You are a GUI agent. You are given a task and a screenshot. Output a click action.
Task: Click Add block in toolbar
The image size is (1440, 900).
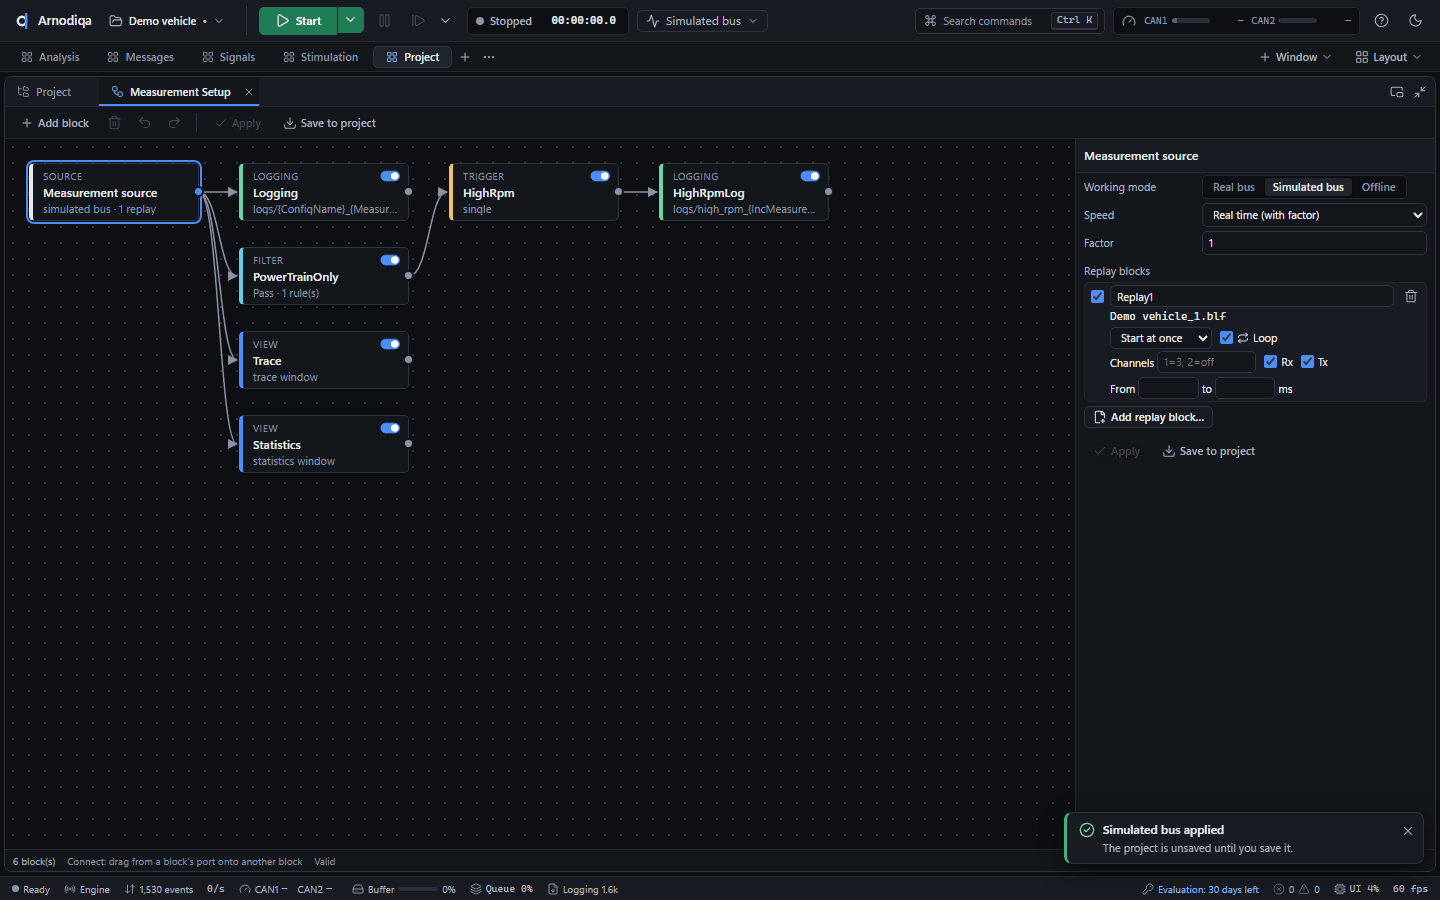(x=55, y=123)
